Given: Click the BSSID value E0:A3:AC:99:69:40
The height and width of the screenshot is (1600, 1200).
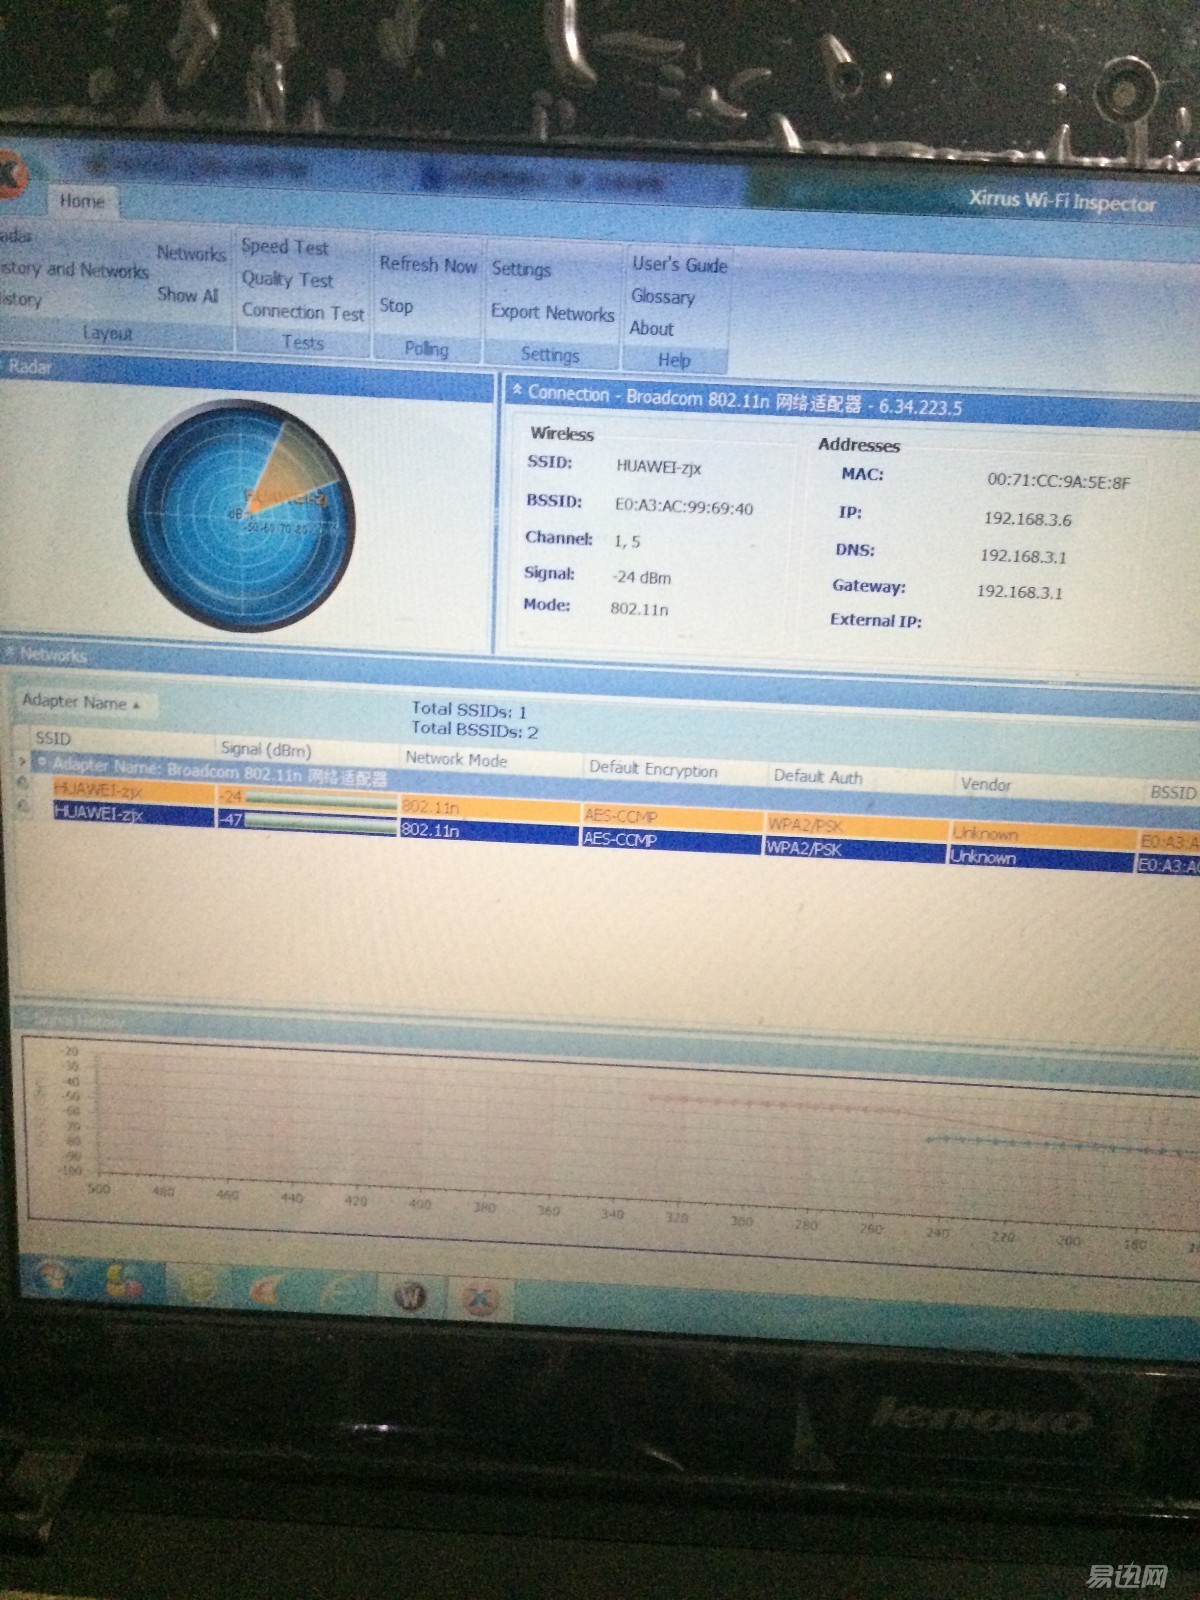Looking at the screenshot, I should click(x=685, y=507).
